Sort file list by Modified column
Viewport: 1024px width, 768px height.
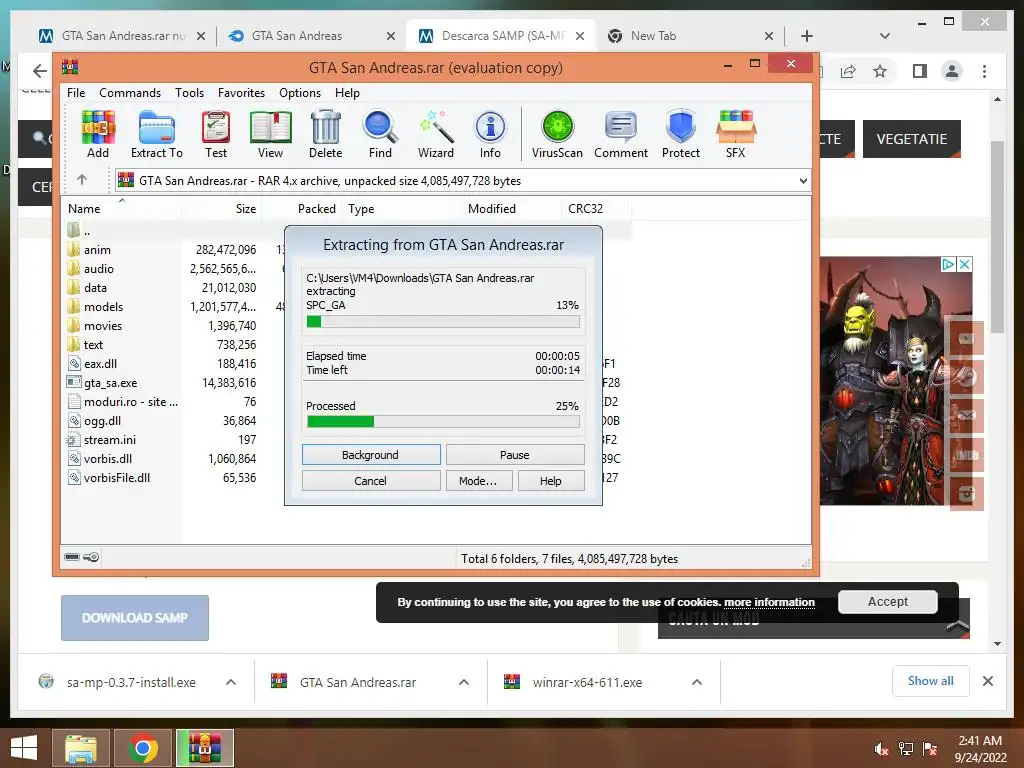coord(511,208)
